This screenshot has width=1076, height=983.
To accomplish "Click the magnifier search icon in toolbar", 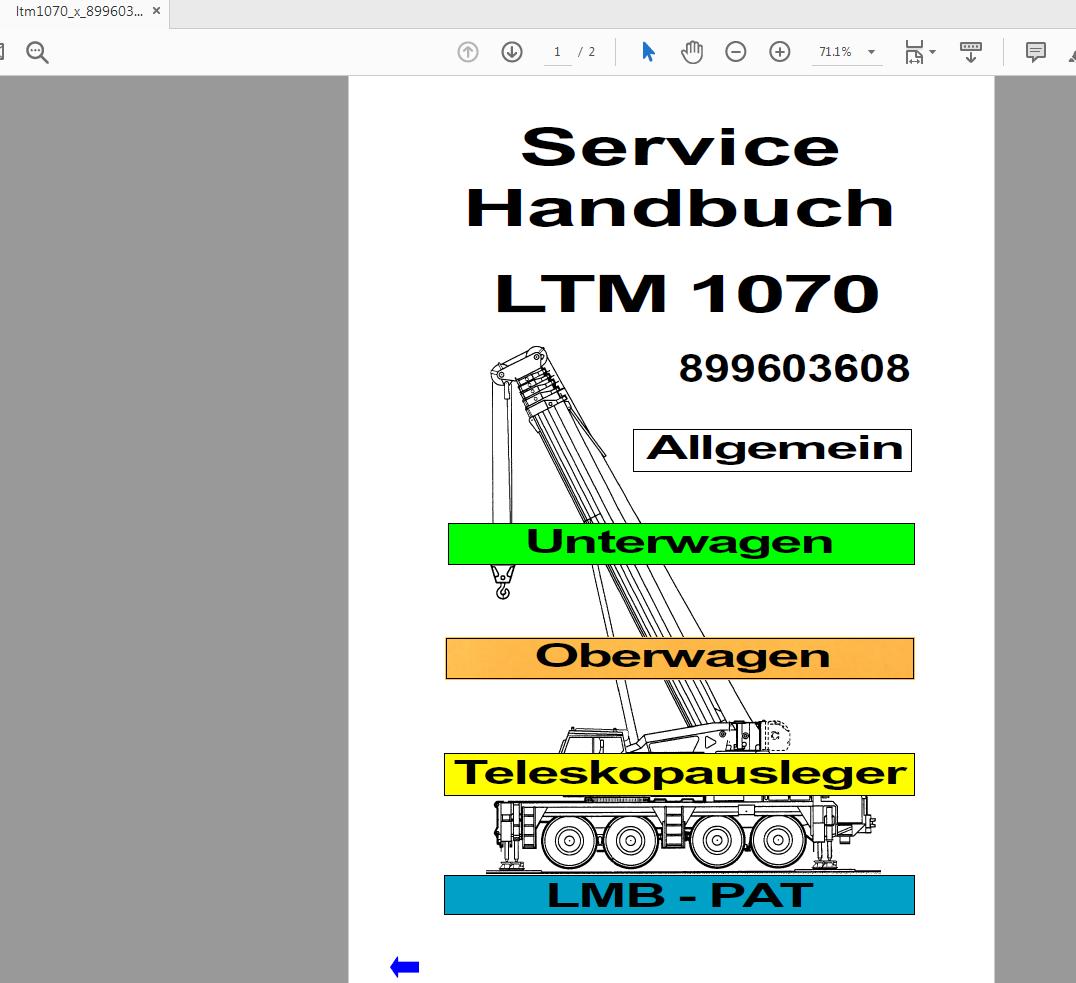I will pos(37,52).
